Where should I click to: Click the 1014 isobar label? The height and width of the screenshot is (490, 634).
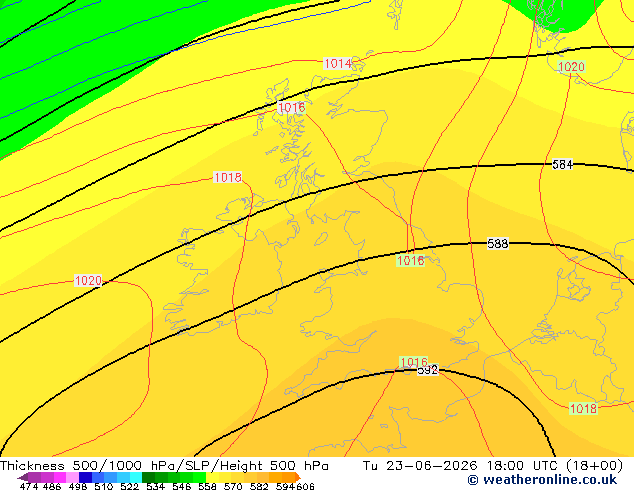(x=338, y=63)
